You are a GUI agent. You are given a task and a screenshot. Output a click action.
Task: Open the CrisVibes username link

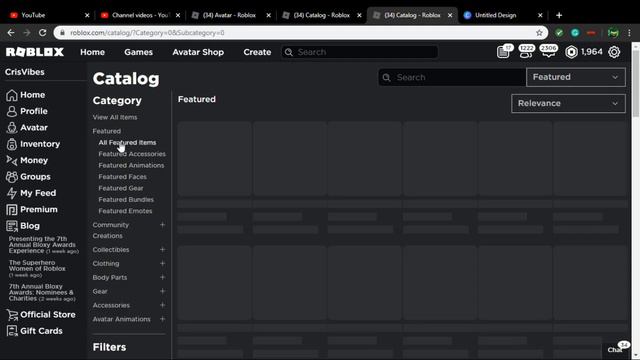point(24,72)
